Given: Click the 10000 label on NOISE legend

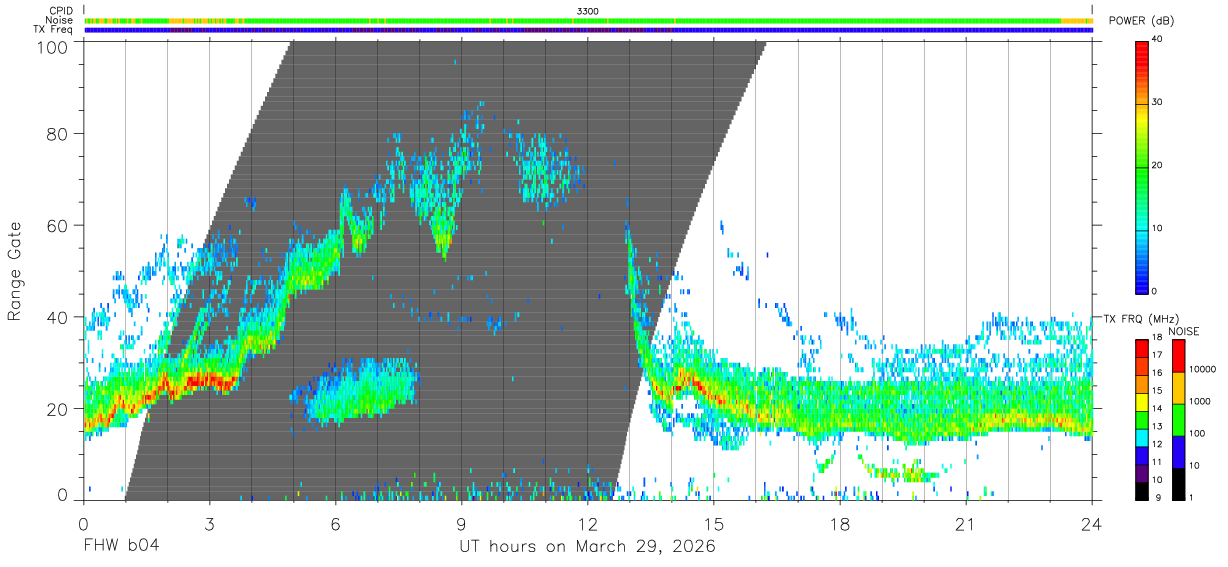Looking at the screenshot, I should click(1202, 369).
